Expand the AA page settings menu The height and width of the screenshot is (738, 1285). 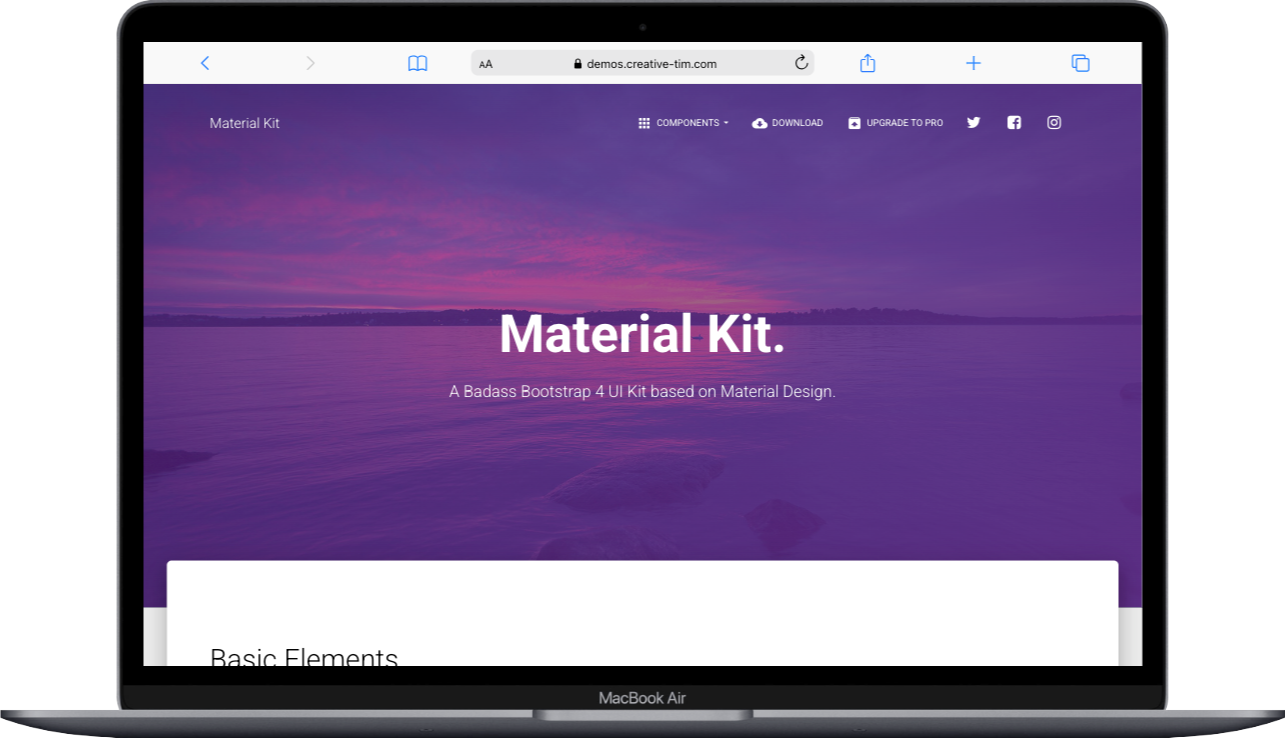(x=486, y=63)
